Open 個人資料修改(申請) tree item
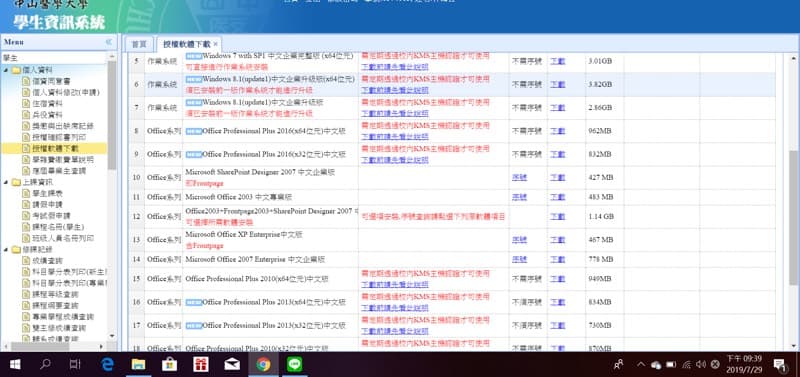Viewport: 800px width, 377px height. (x=66, y=92)
